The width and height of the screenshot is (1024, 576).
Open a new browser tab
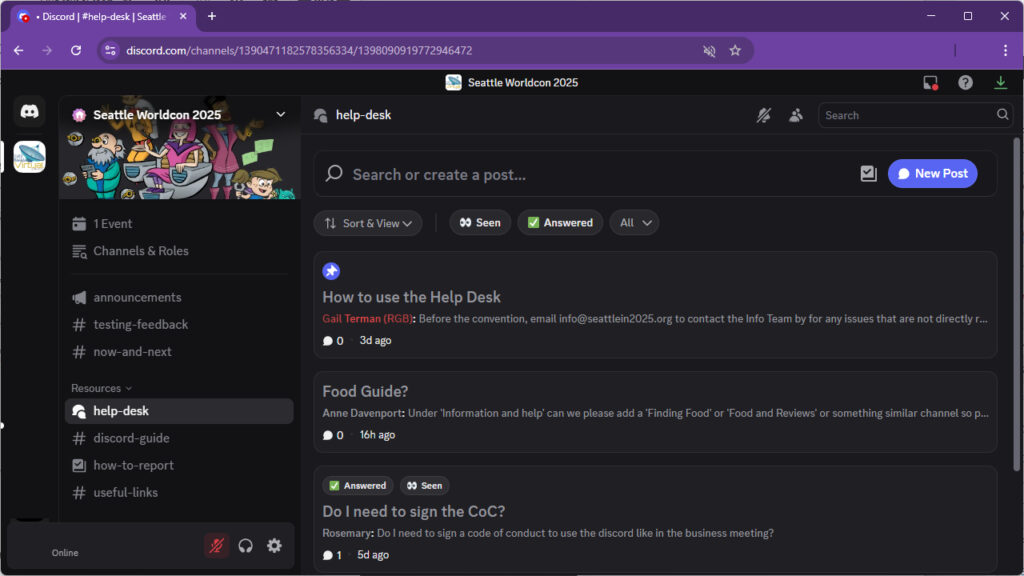point(212,16)
